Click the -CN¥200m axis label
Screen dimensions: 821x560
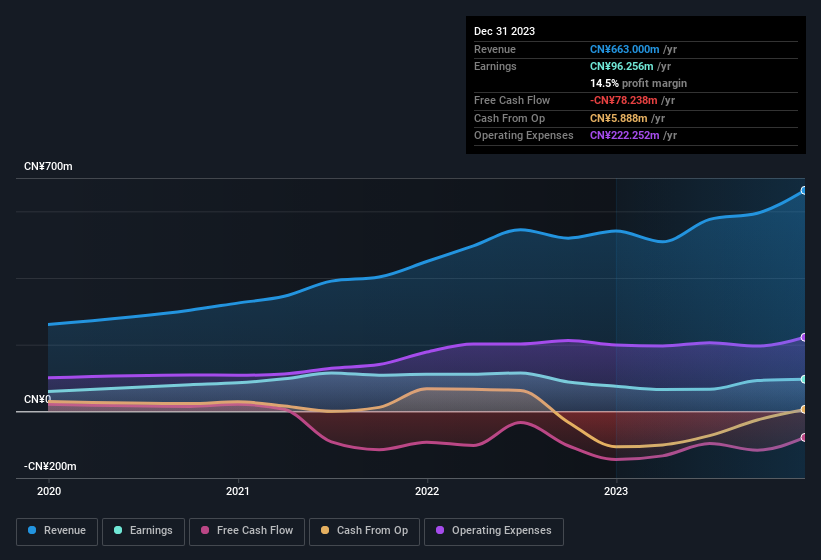click(x=50, y=466)
